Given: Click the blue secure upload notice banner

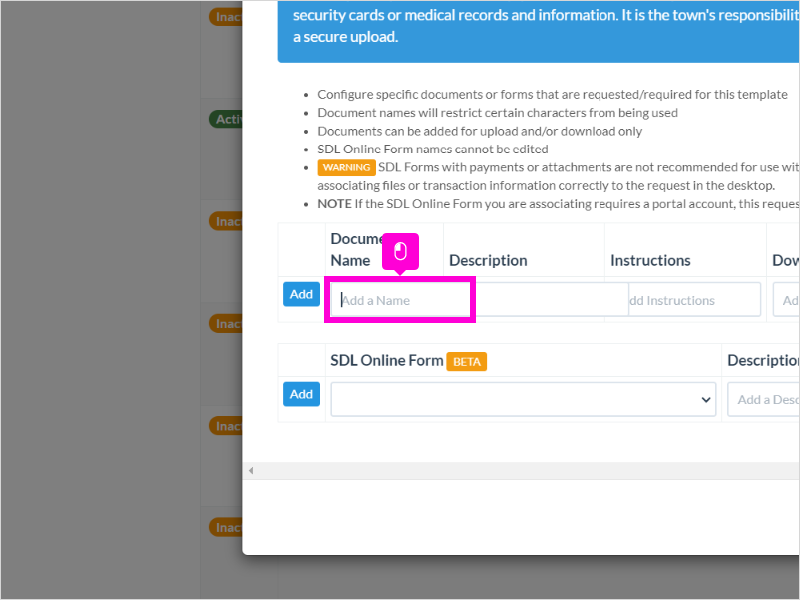Looking at the screenshot, I should click(539, 31).
